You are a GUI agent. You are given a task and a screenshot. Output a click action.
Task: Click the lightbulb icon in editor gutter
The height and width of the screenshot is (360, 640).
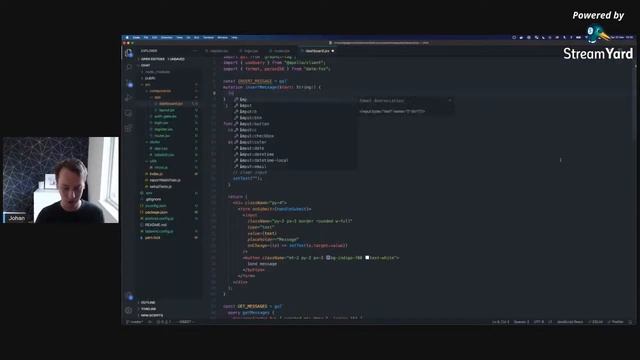click(x=214, y=93)
